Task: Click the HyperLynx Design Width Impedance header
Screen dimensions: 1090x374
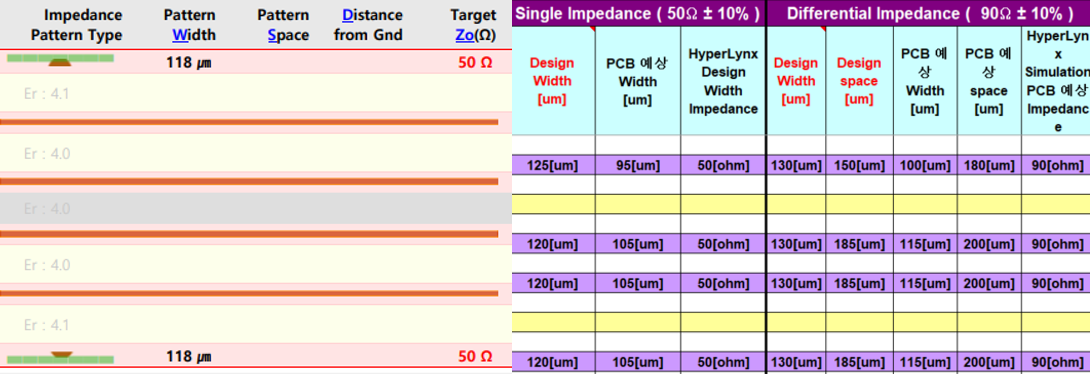Action: click(x=722, y=81)
